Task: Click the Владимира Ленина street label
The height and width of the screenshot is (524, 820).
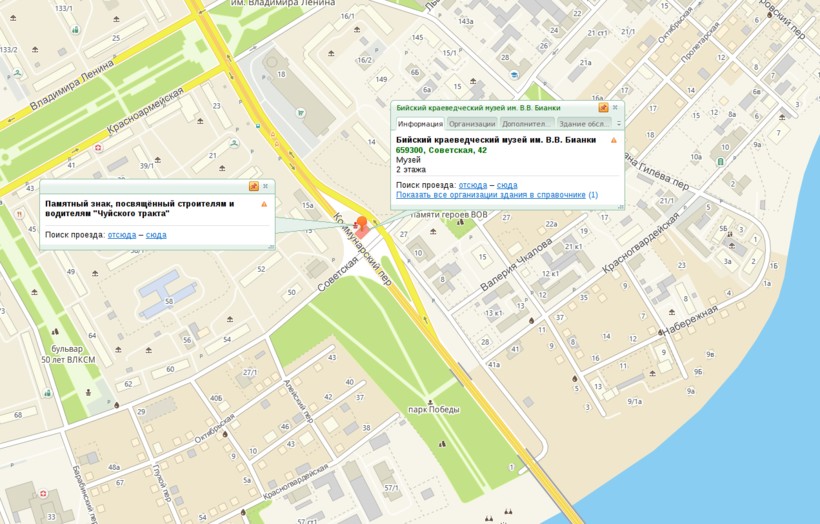Action: pos(72,85)
